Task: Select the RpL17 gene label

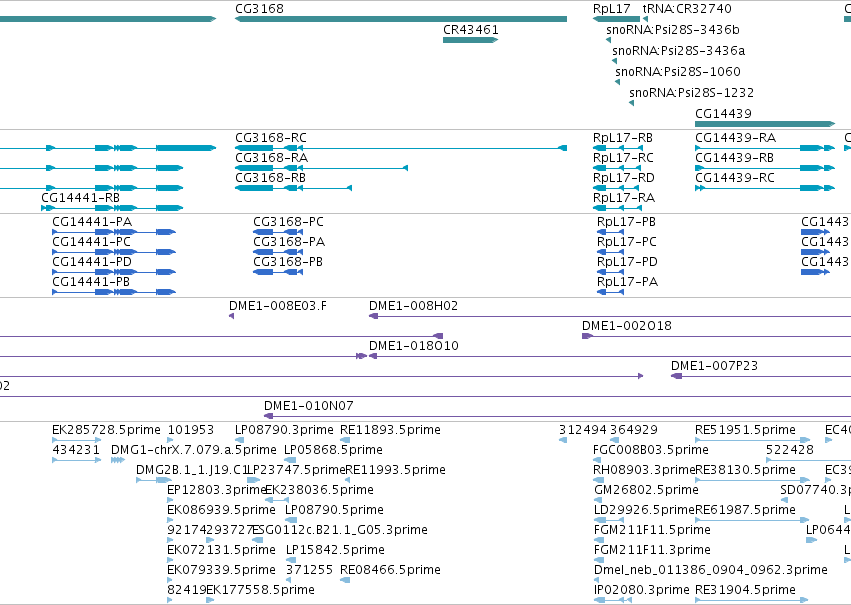Action: (612, 9)
